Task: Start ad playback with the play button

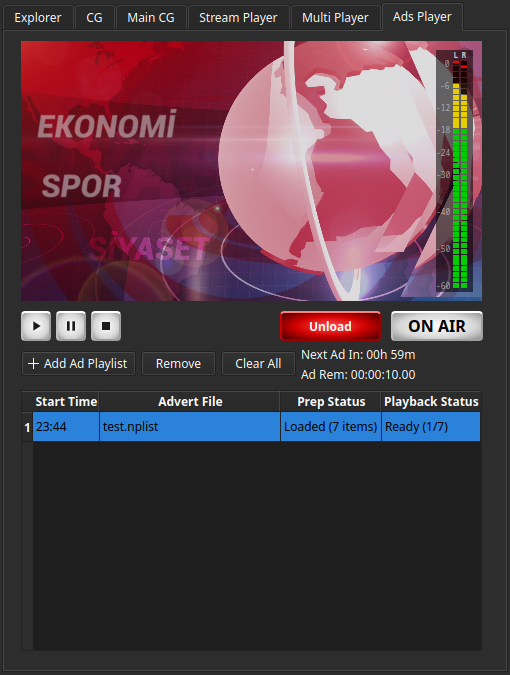Action: click(x=36, y=326)
